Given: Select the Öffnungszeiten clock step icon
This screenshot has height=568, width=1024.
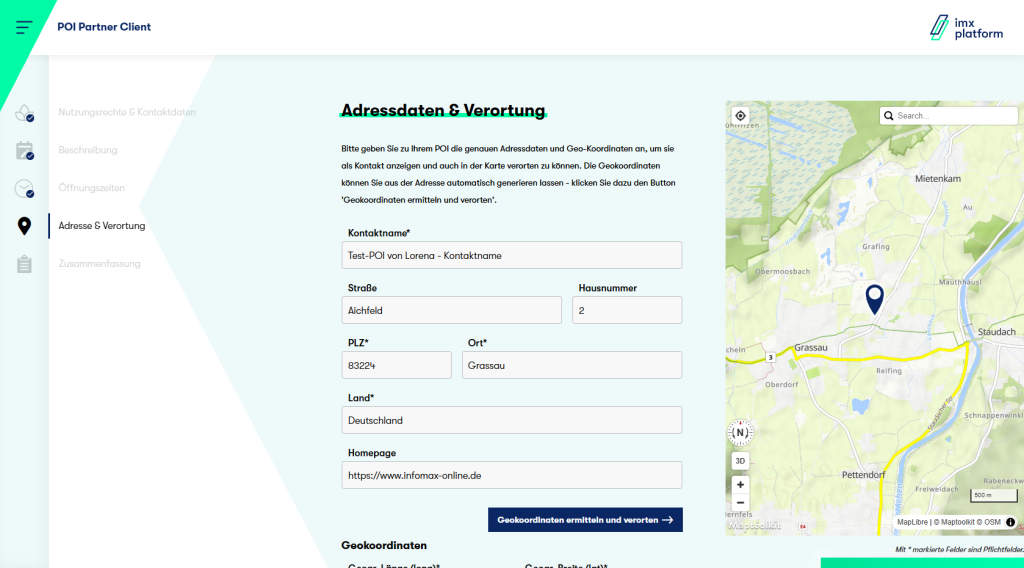Looking at the screenshot, I should (x=25, y=189).
